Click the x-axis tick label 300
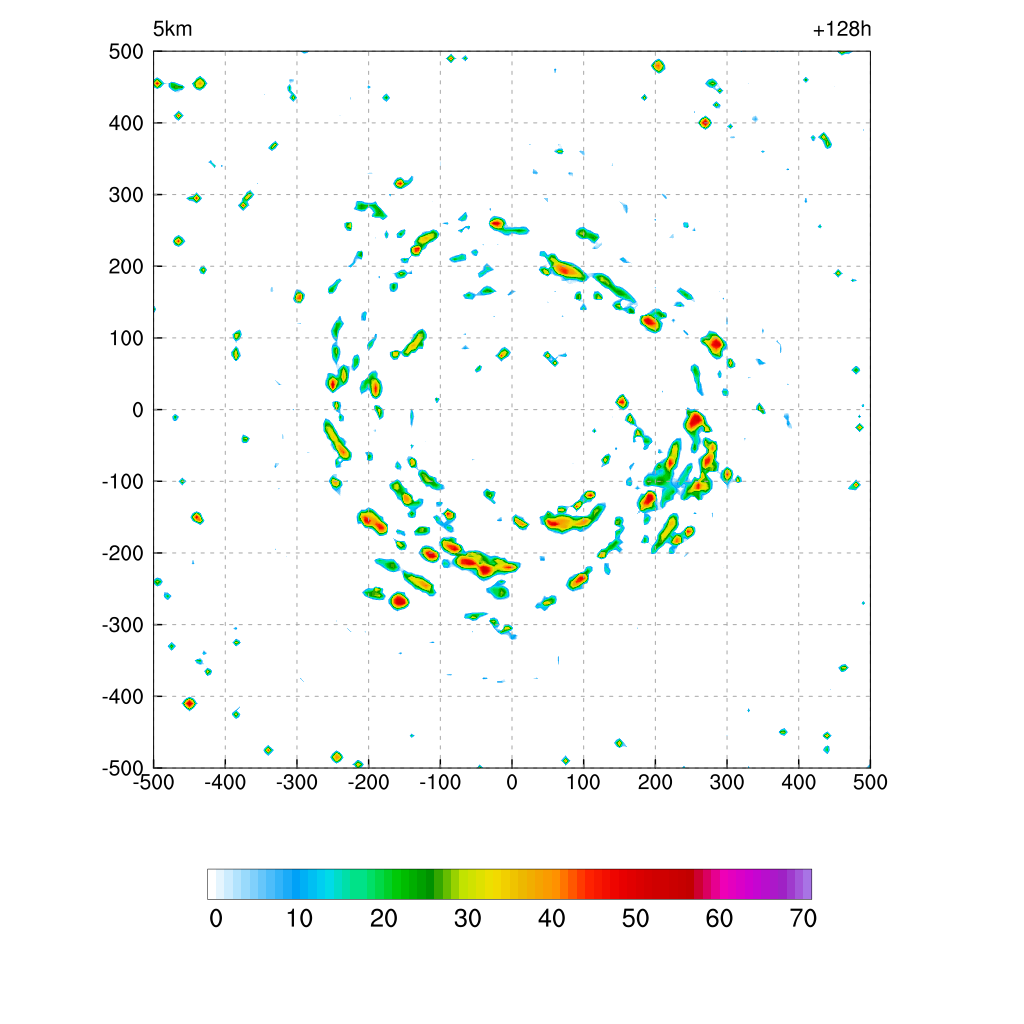 click(727, 782)
